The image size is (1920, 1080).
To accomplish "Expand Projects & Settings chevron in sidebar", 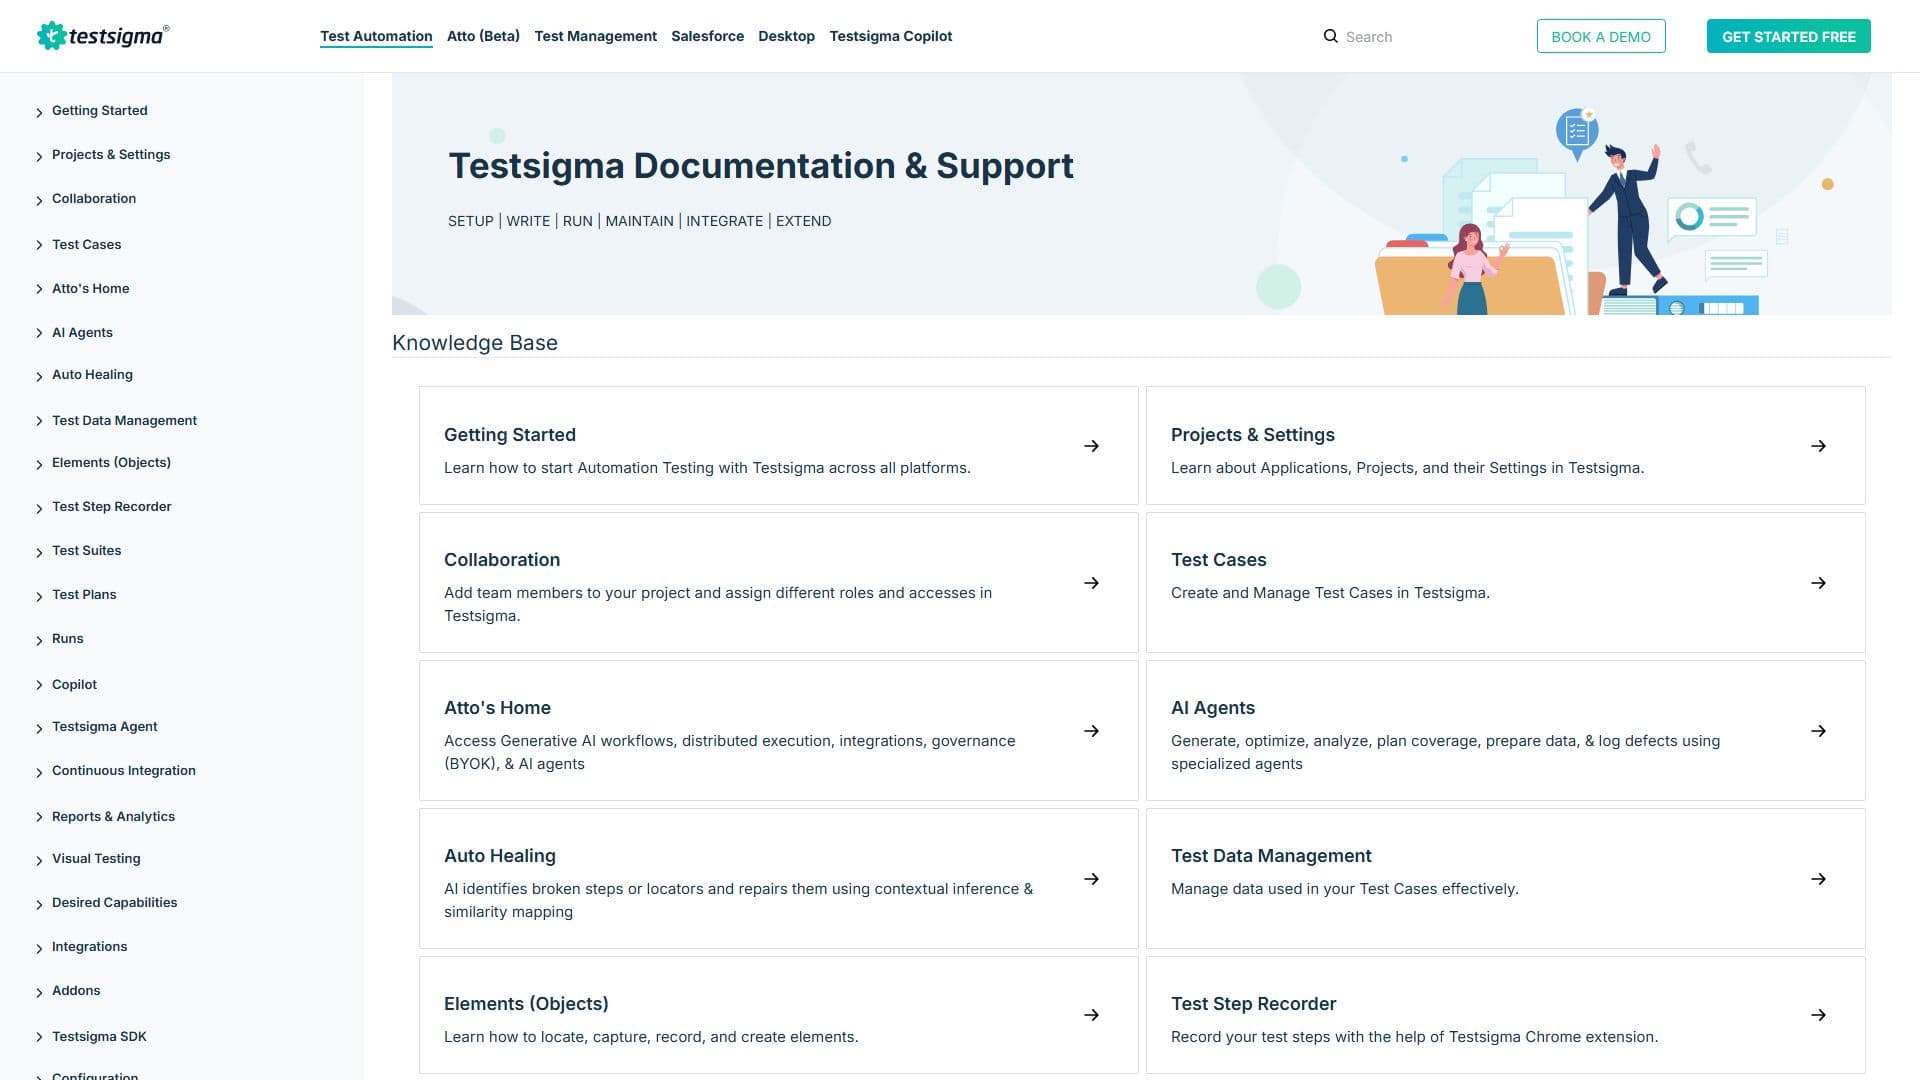I will coord(39,156).
